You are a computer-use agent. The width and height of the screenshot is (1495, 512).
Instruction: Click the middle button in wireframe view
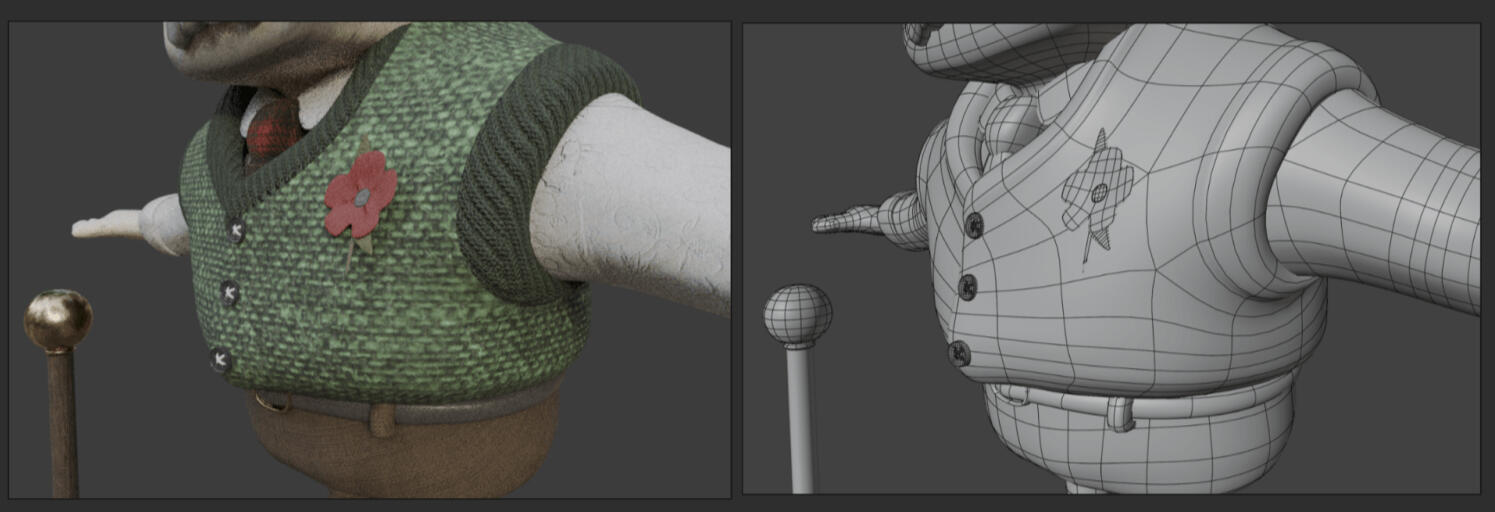967,288
